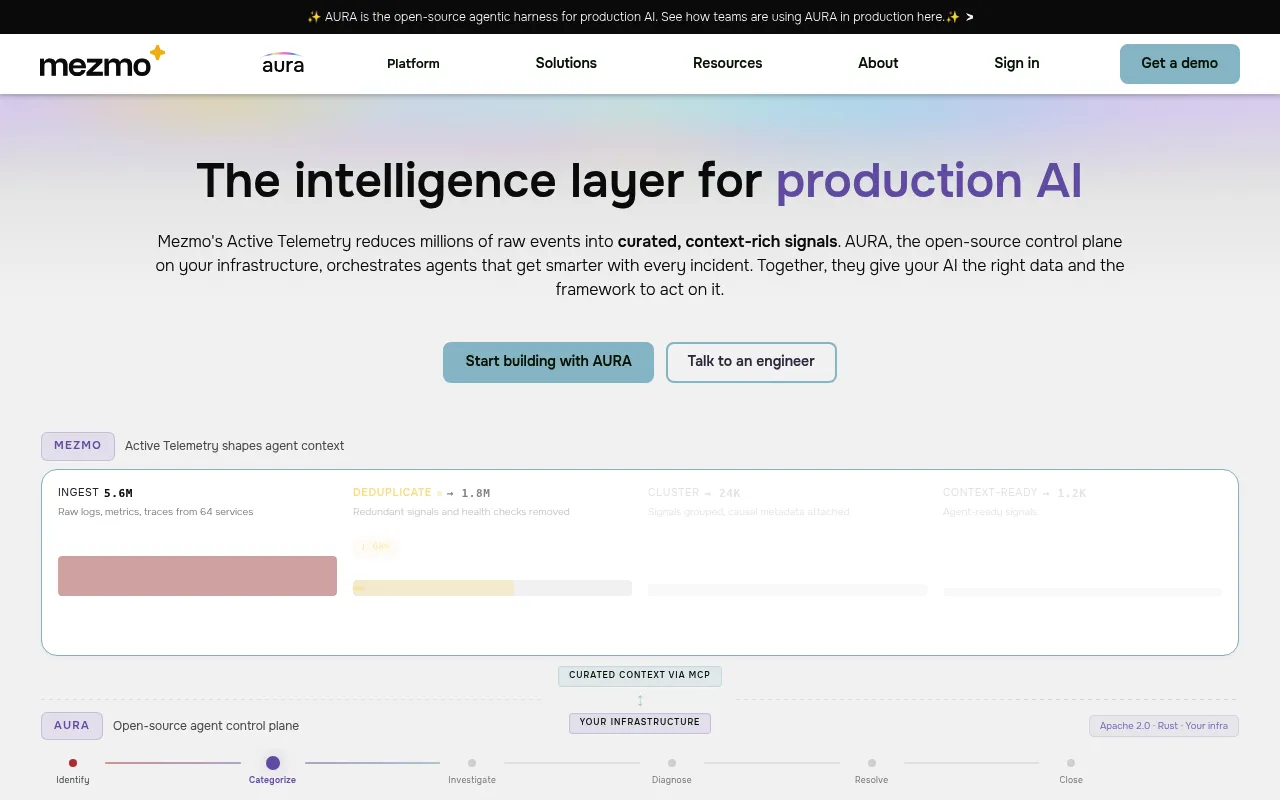Click the CLUSTER 24K heading
The image size is (1280, 800).
tap(695, 492)
